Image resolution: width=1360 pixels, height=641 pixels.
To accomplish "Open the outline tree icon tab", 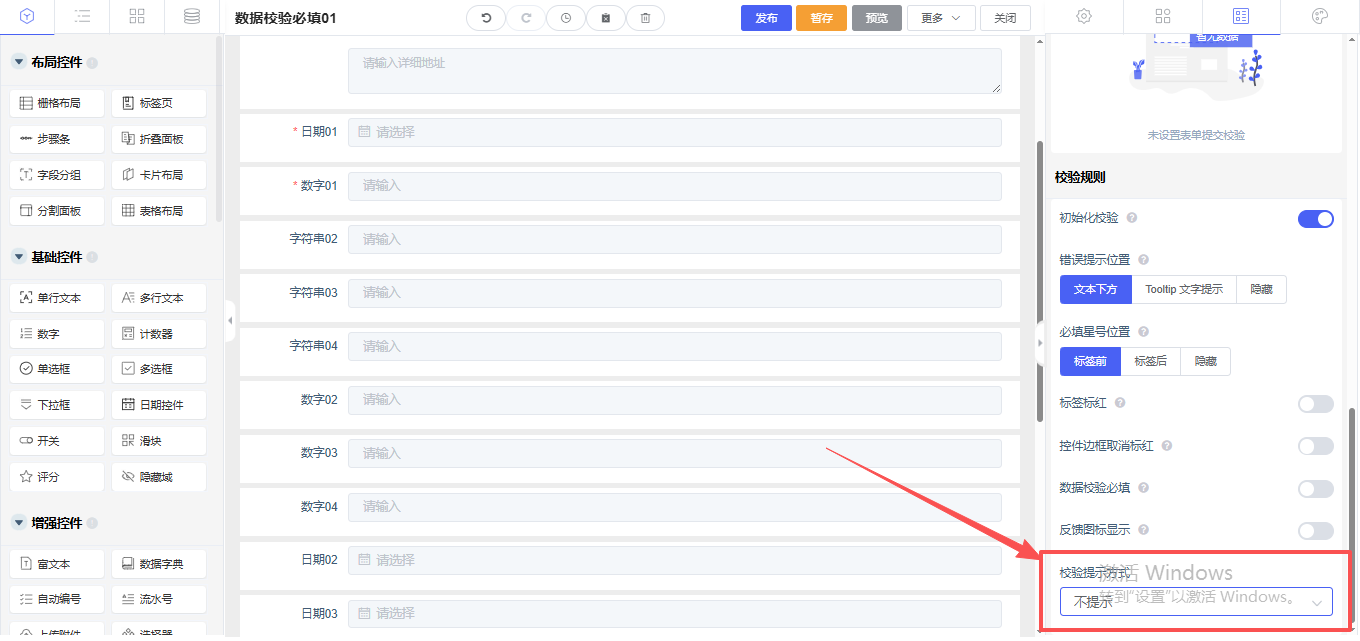I will pos(83,17).
